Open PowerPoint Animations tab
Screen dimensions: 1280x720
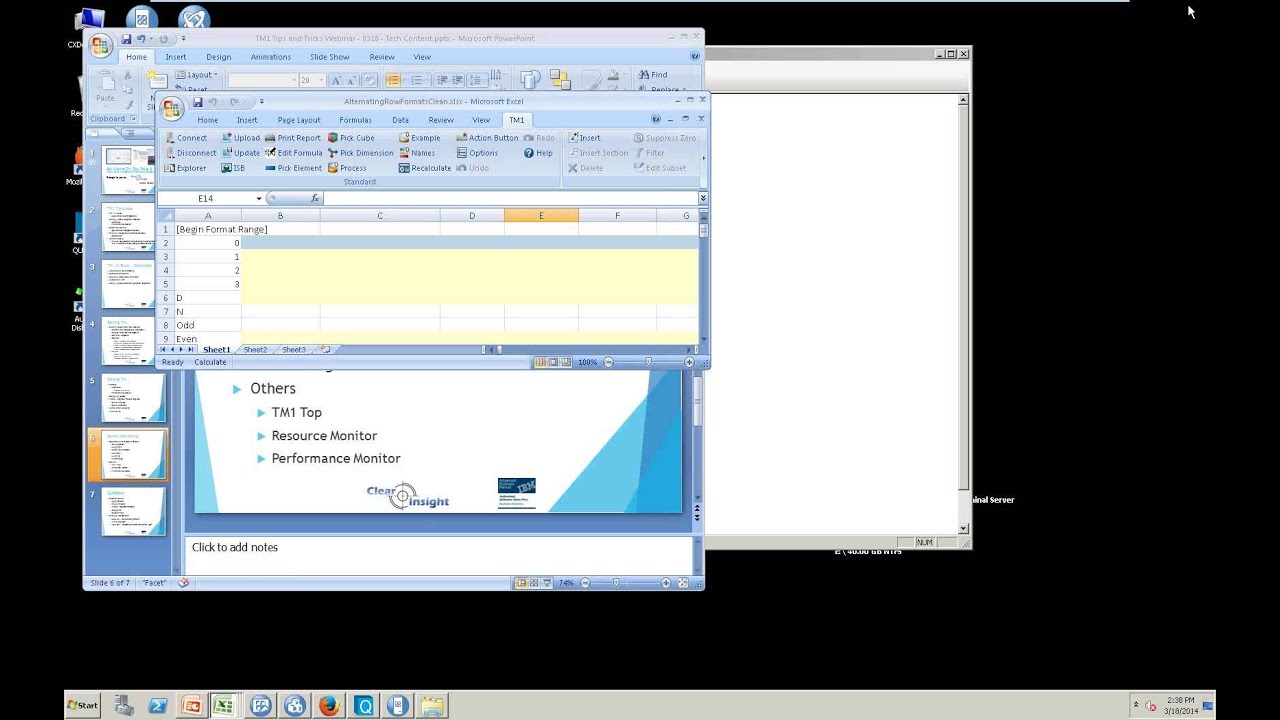pyautogui.click(x=270, y=57)
